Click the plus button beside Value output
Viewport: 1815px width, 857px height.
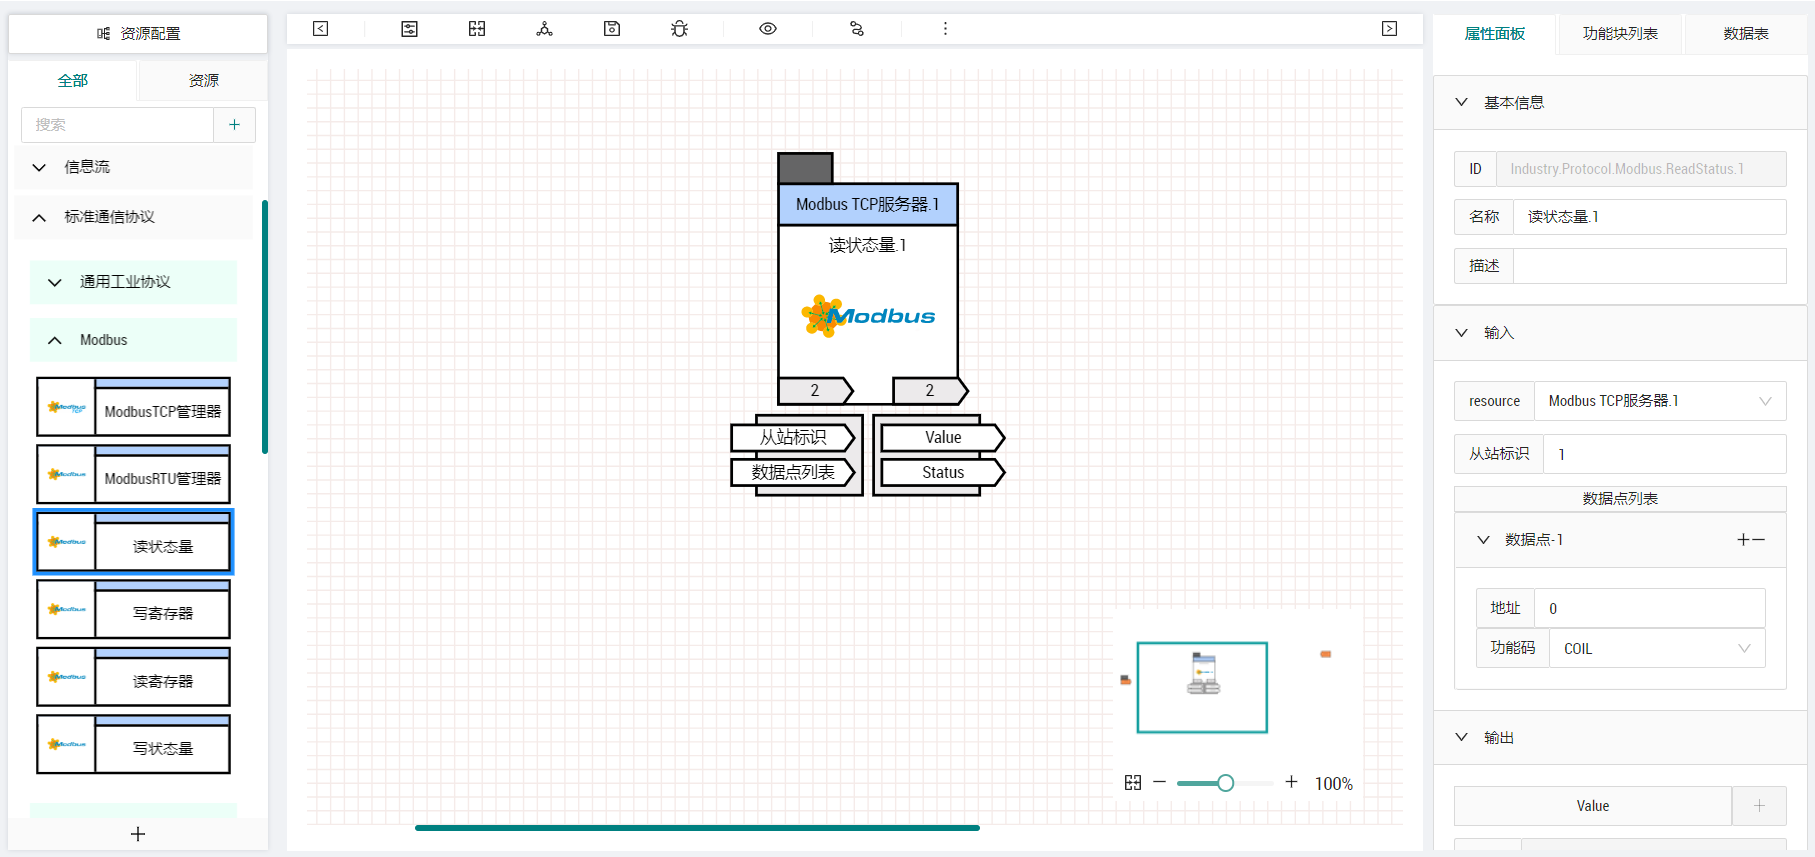click(x=1759, y=806)
